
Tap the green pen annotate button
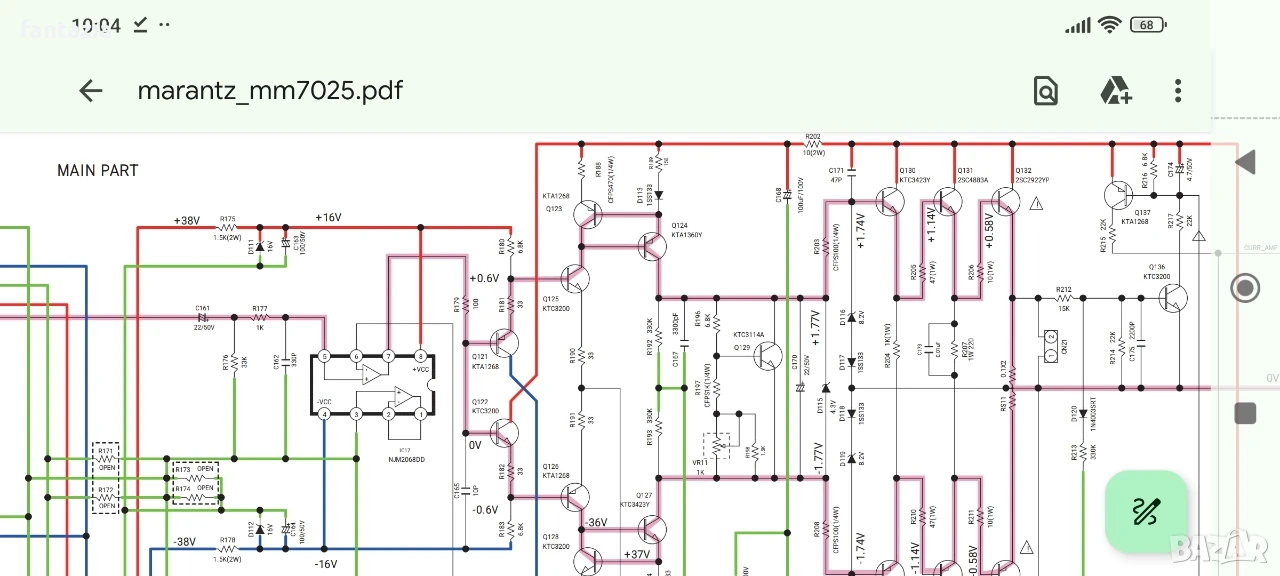1146,511
